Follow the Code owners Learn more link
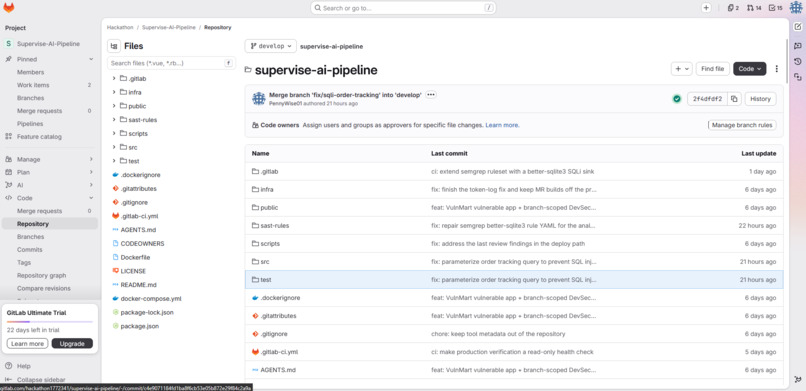 pyautogui.click(x=502, y=125)
